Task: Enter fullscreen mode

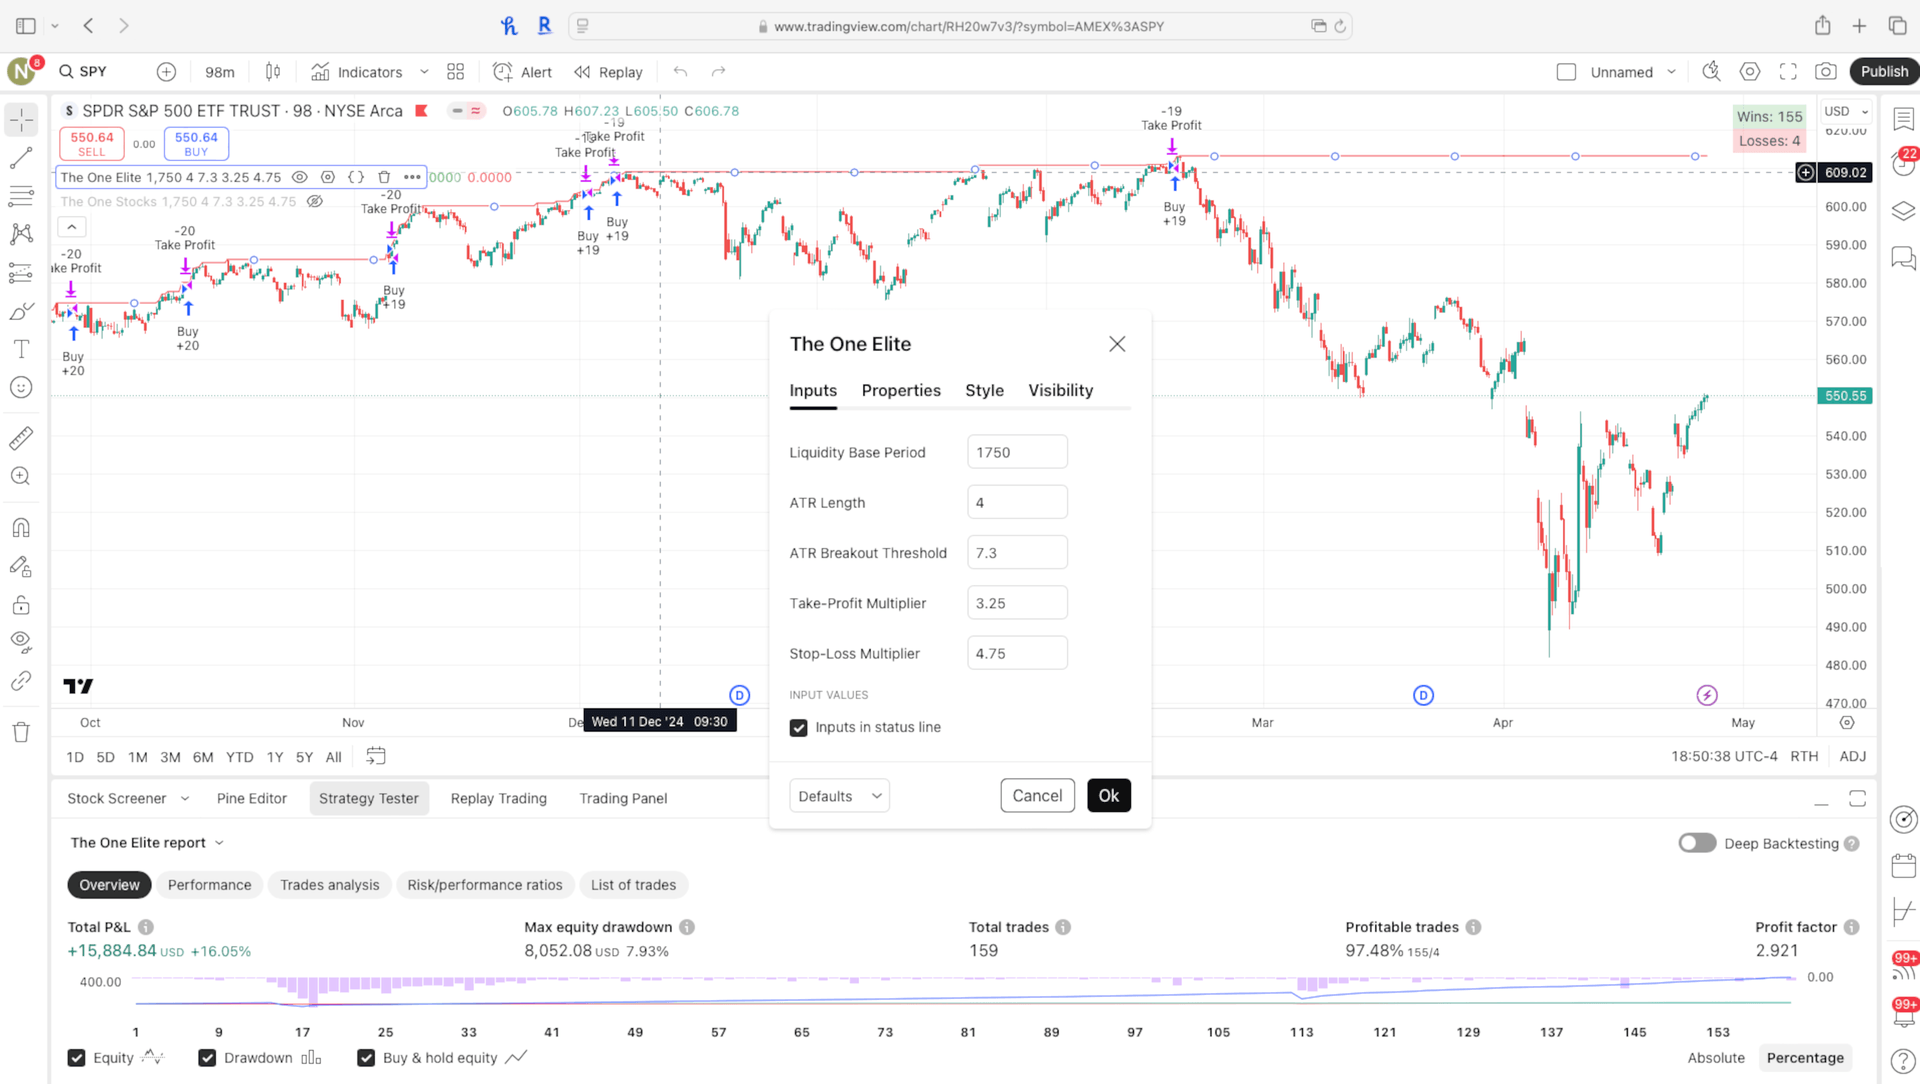Action: 1788,71
